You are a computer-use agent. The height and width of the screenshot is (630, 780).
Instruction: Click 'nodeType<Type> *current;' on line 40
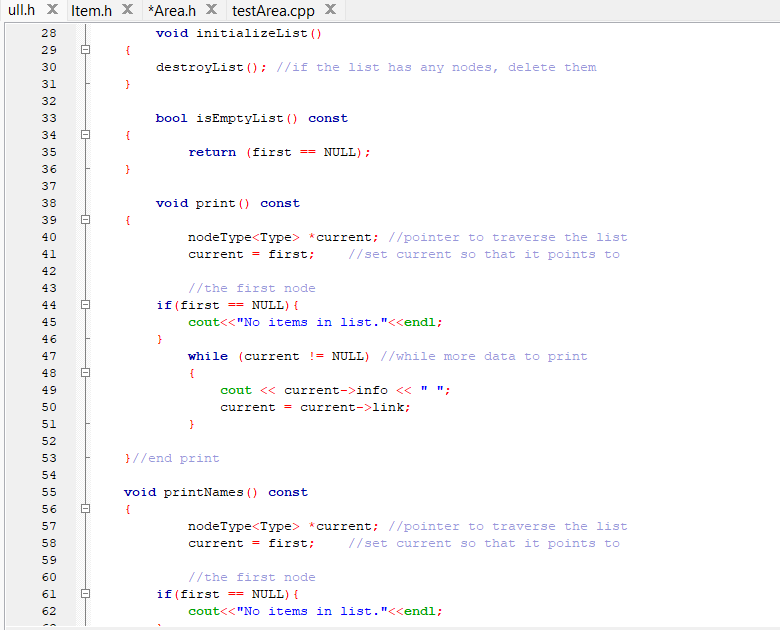[283, 237]
